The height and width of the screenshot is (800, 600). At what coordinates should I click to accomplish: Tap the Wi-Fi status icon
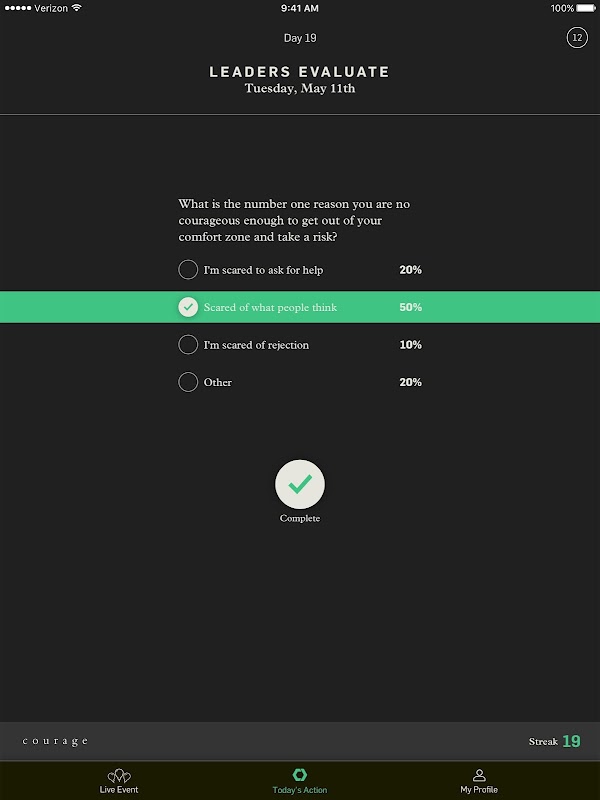click(x=77, y=8)
